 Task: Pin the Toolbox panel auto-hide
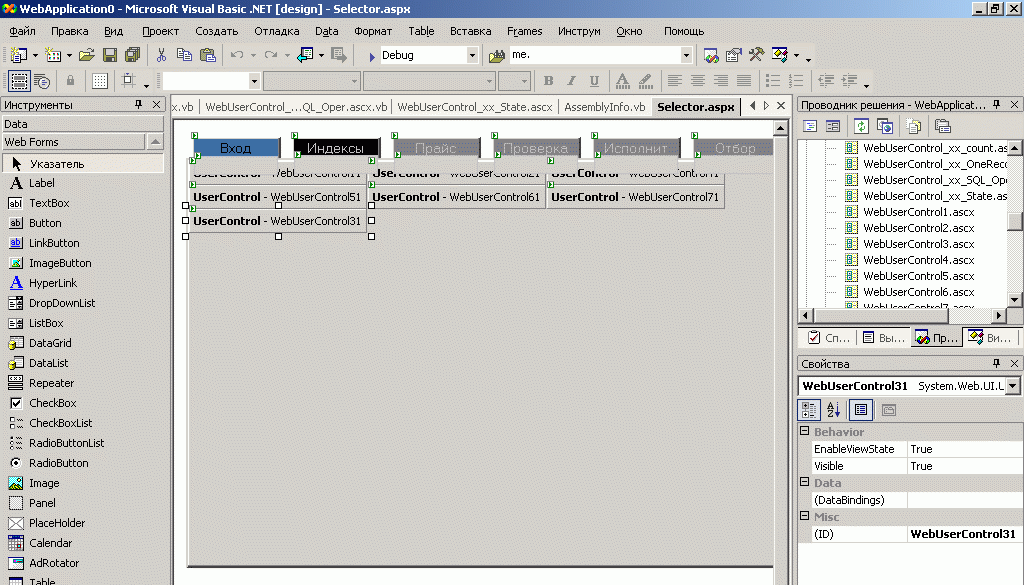138,104
